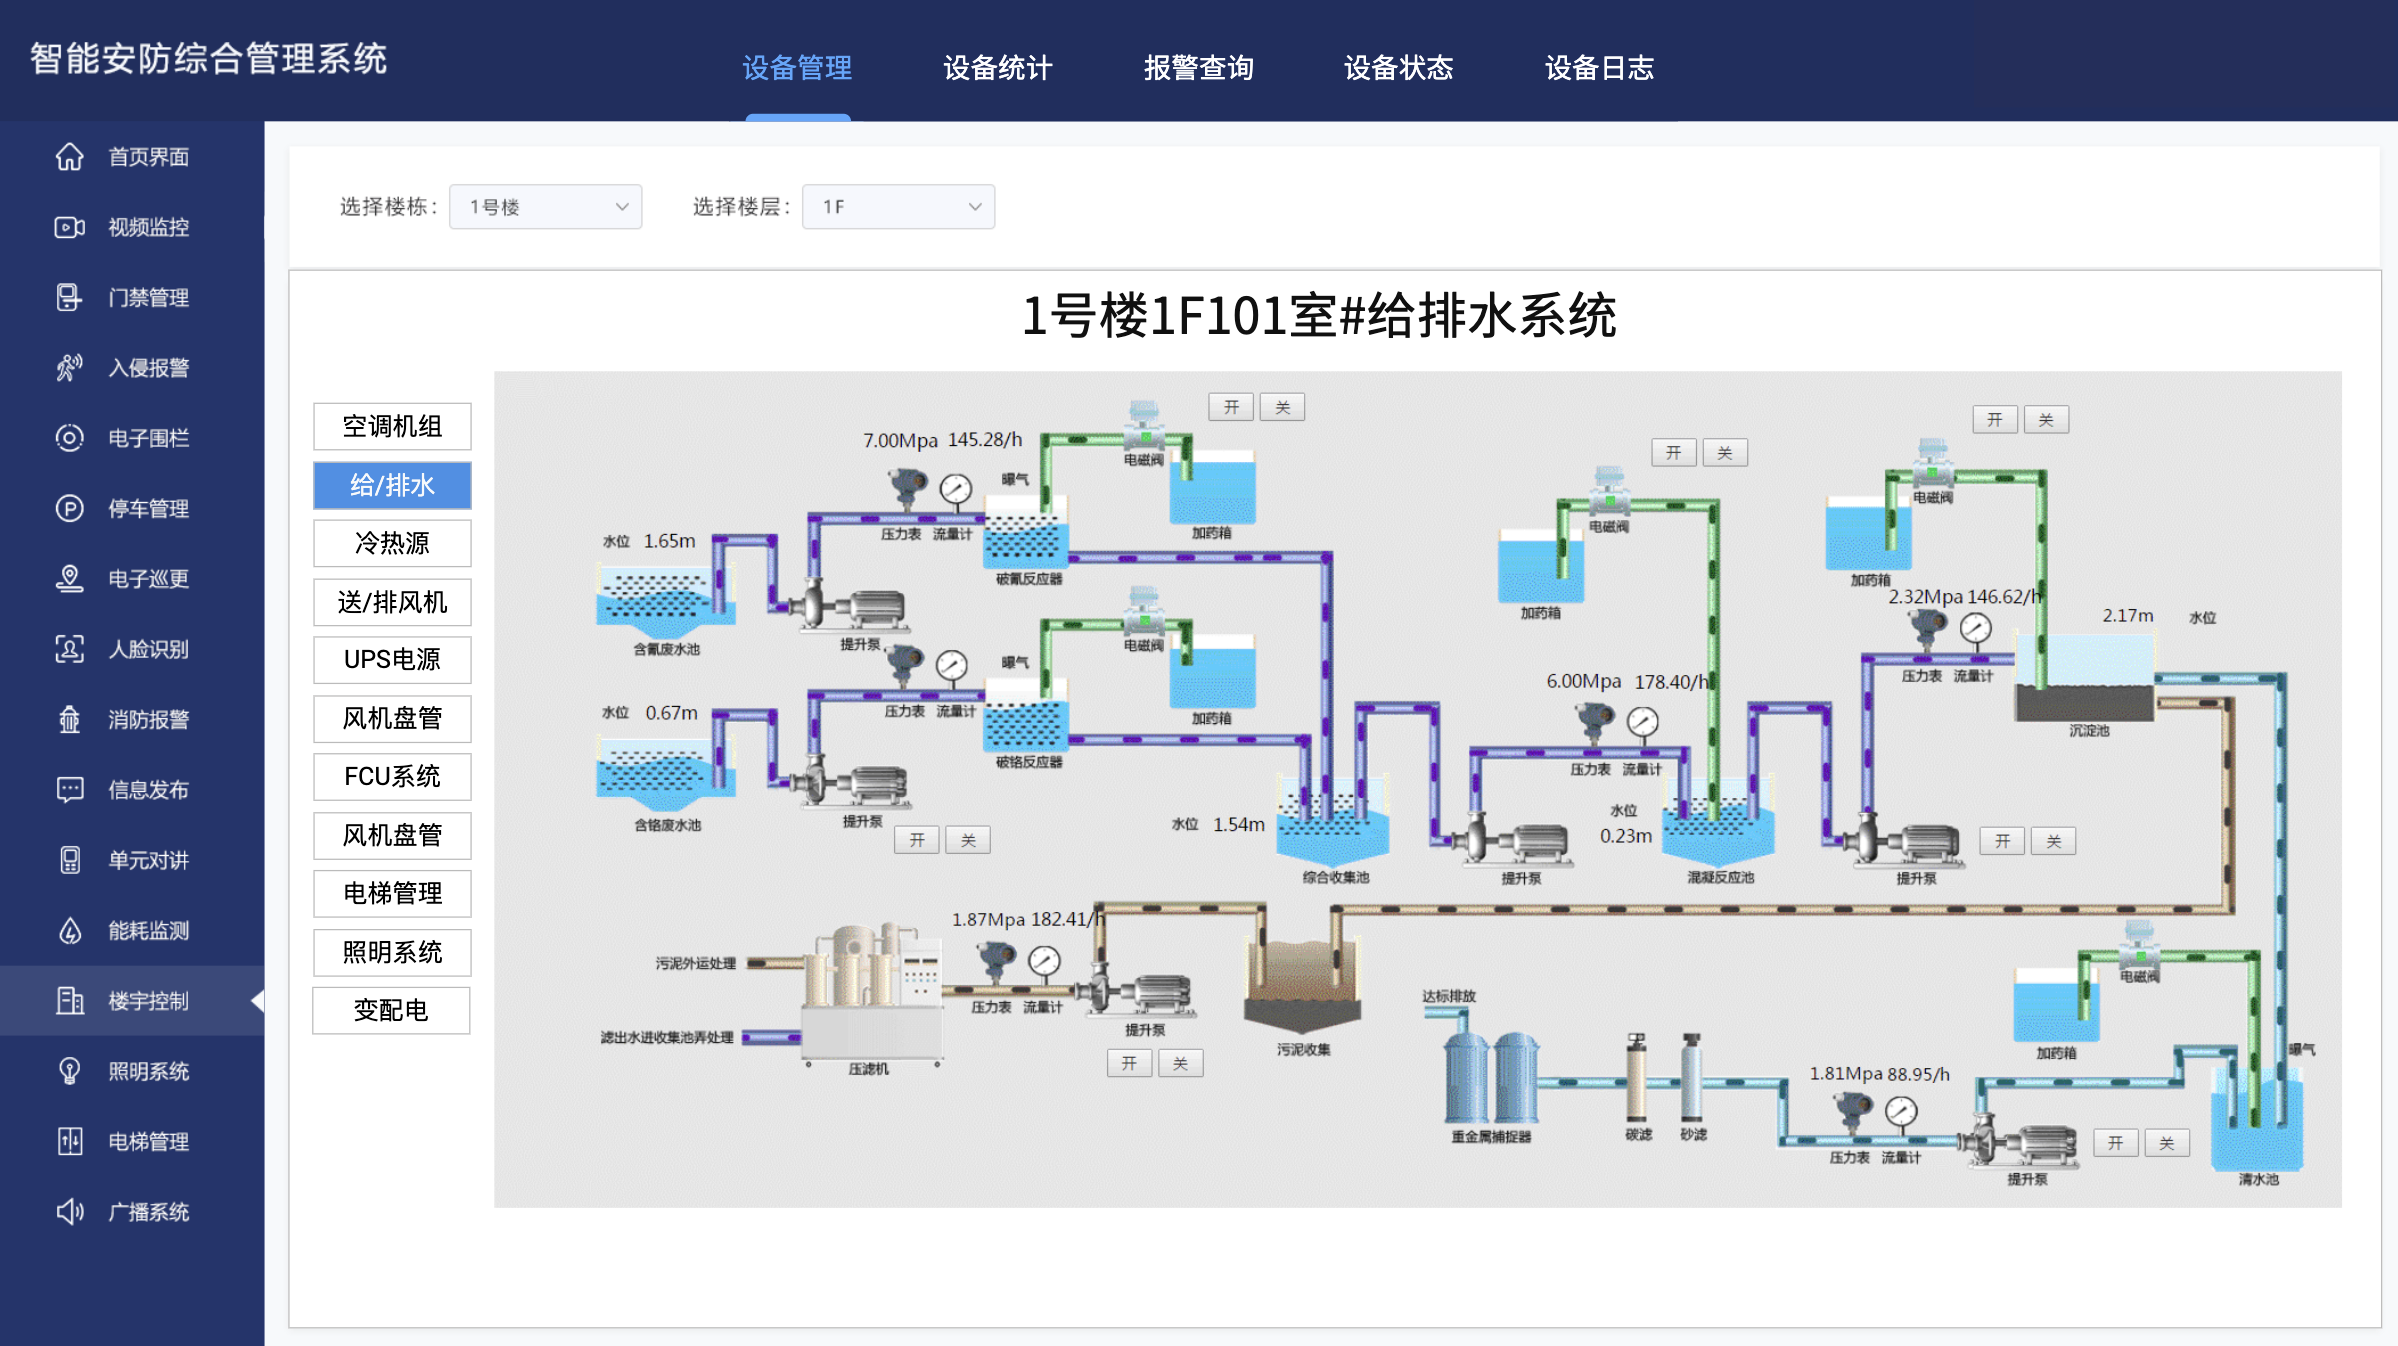2398x1346 pixels.
Task: Click 关 beside 含铬废水池 lift pump
Action: click(x=968, y=840)
